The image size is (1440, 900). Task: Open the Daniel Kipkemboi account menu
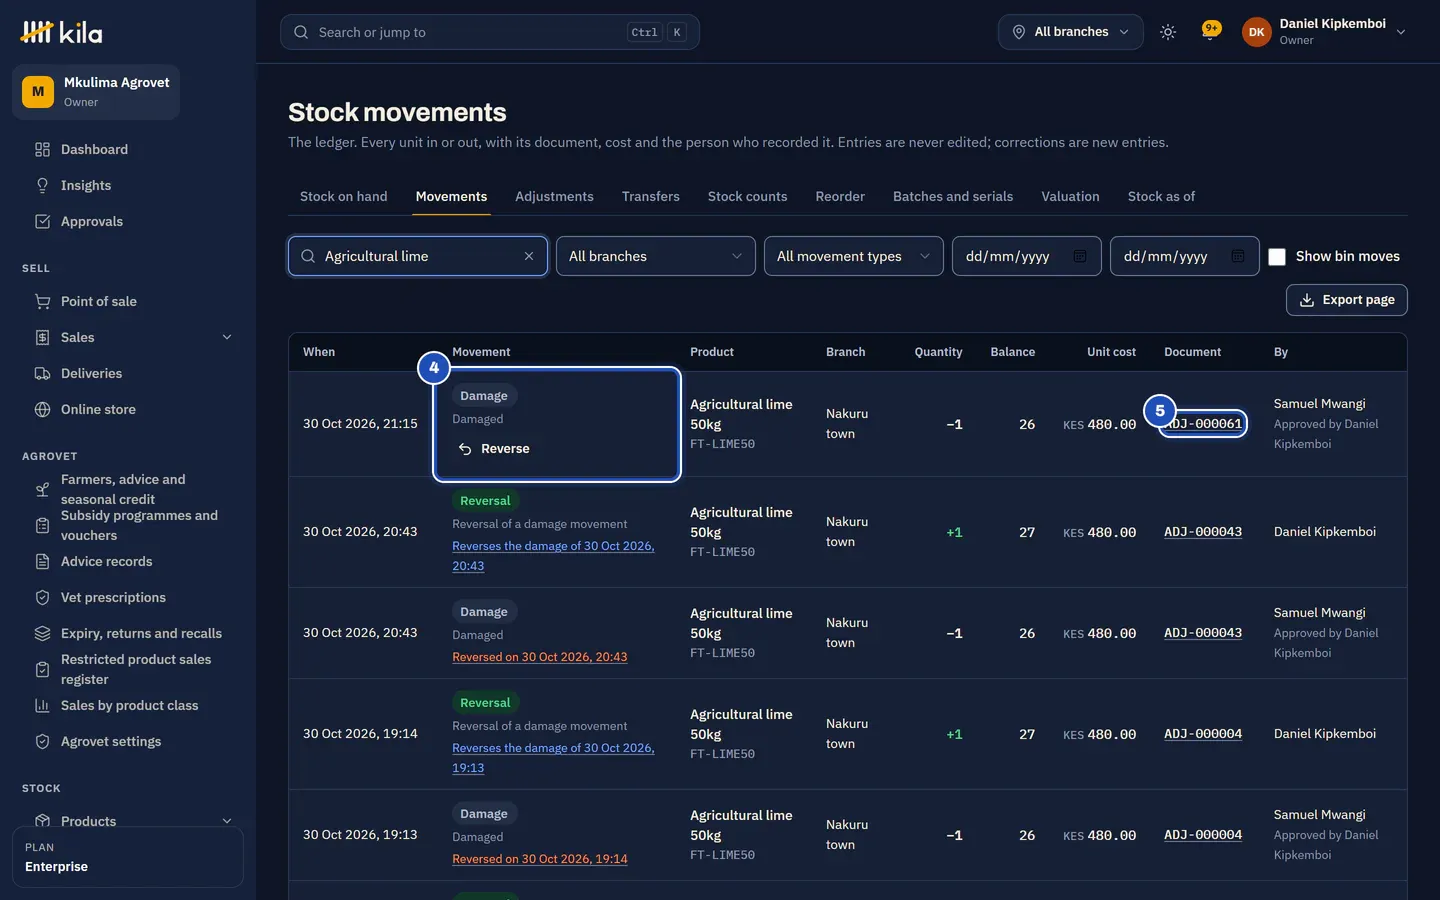1324,32
